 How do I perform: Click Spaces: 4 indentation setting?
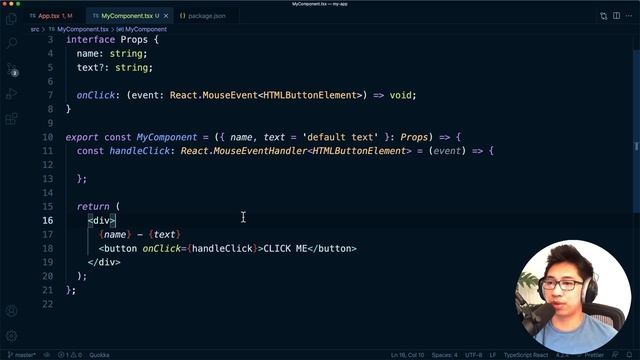click(x=444, y=355)
